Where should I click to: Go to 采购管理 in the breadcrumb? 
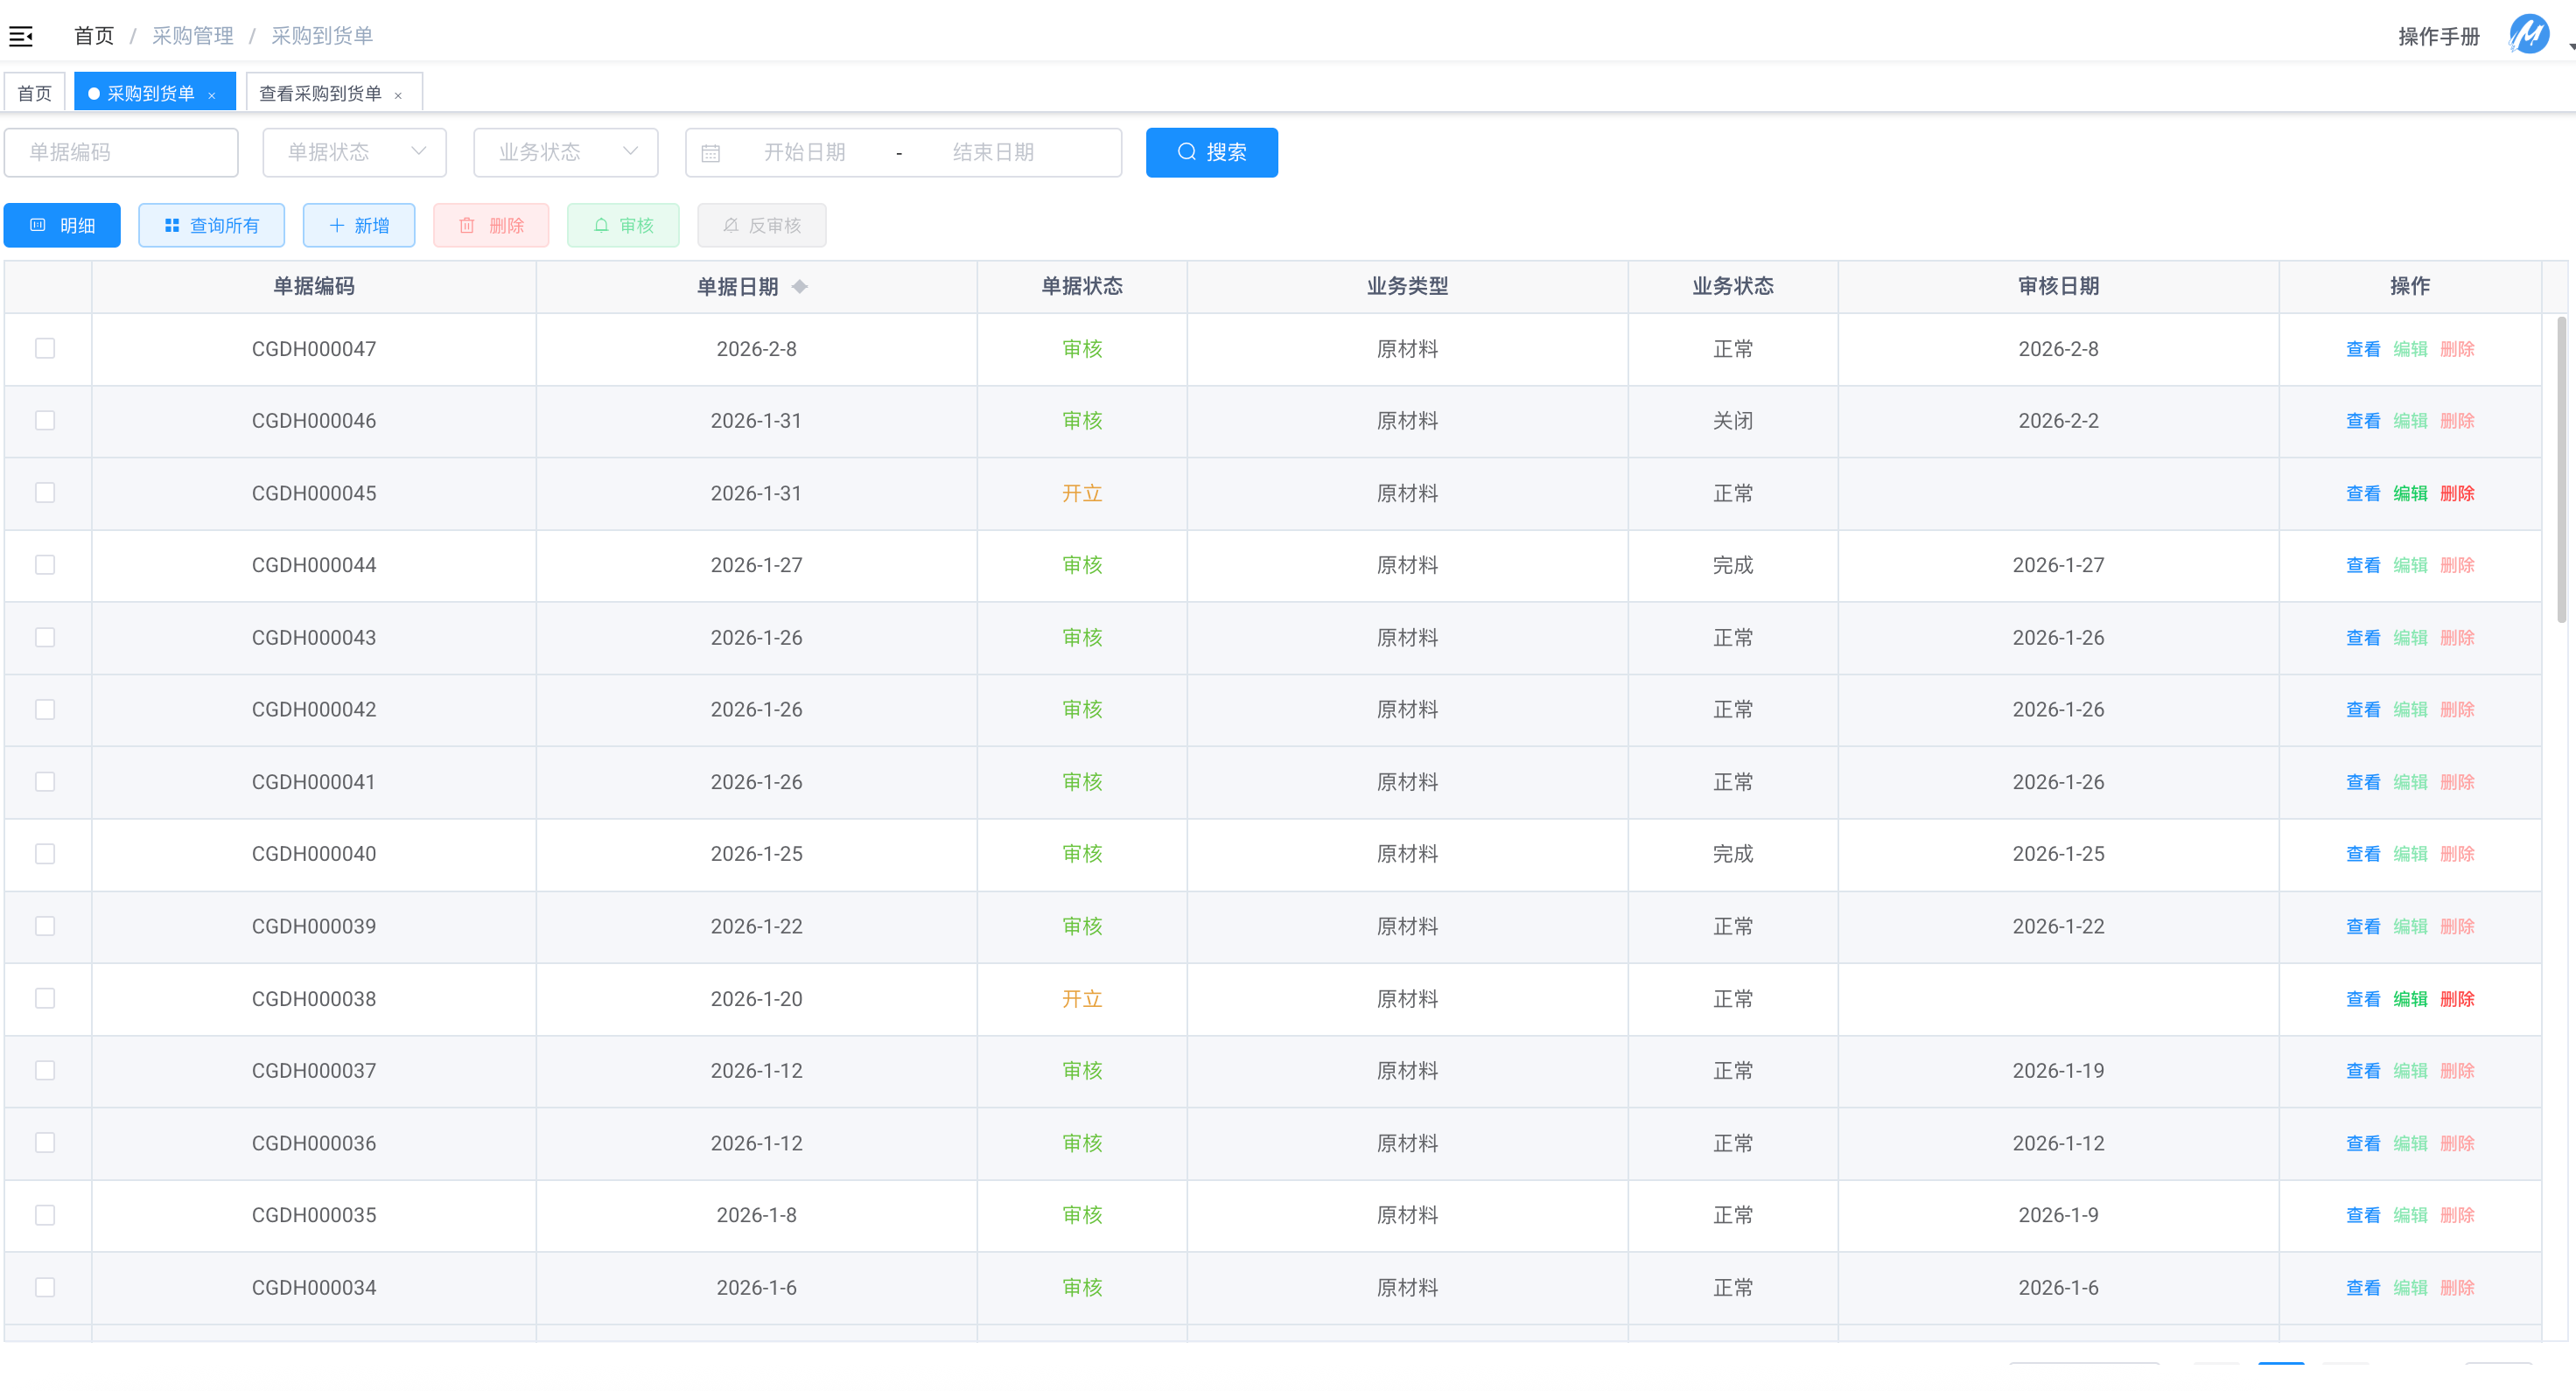pyautogui.click(x=192, y=36)
